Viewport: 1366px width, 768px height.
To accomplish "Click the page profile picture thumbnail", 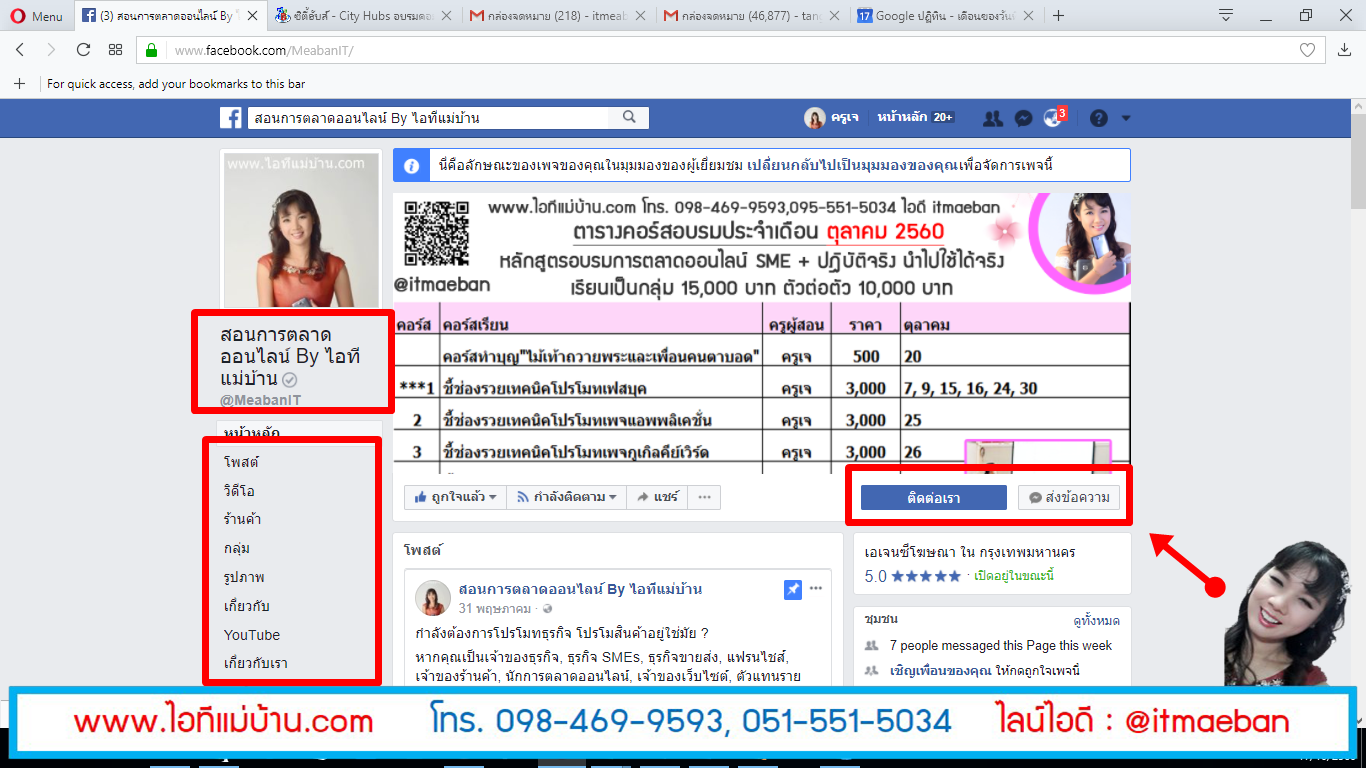I will 300,230.
